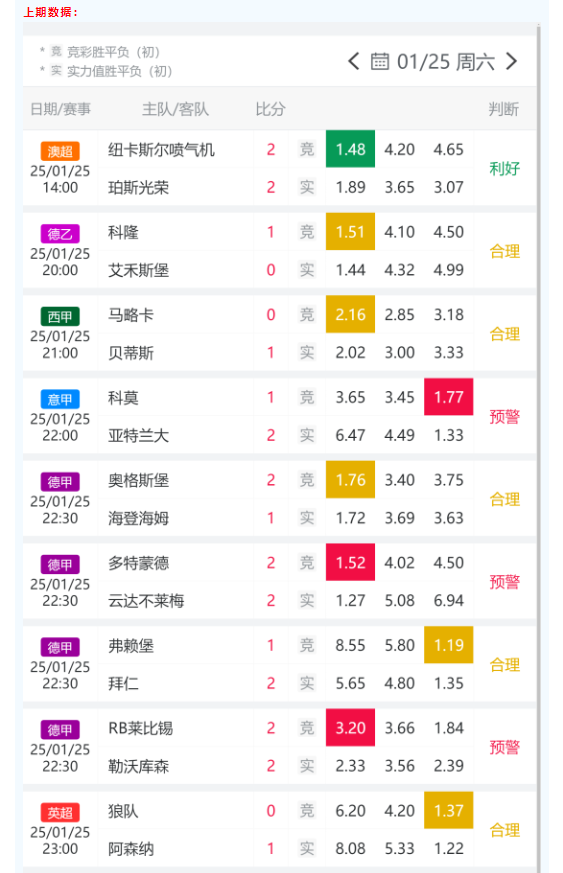Viewport: 563px width, 873px height.
Task: Click the 比分 column header
Action: pos(271,109)
